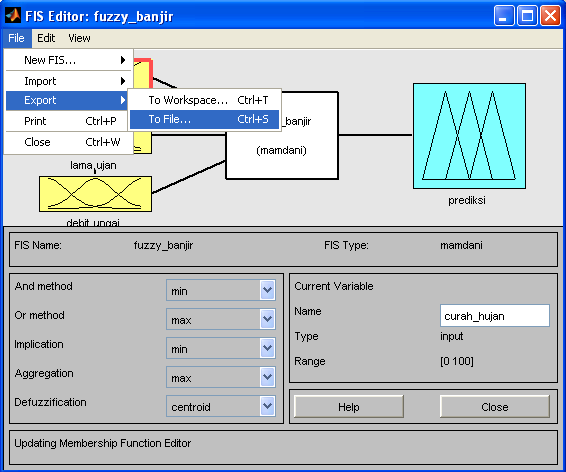Image resolution: width=566 pixels, height=472 pixels.
Task: Click the status text Updating Membership Function Editor
Action: coord(103,443)
